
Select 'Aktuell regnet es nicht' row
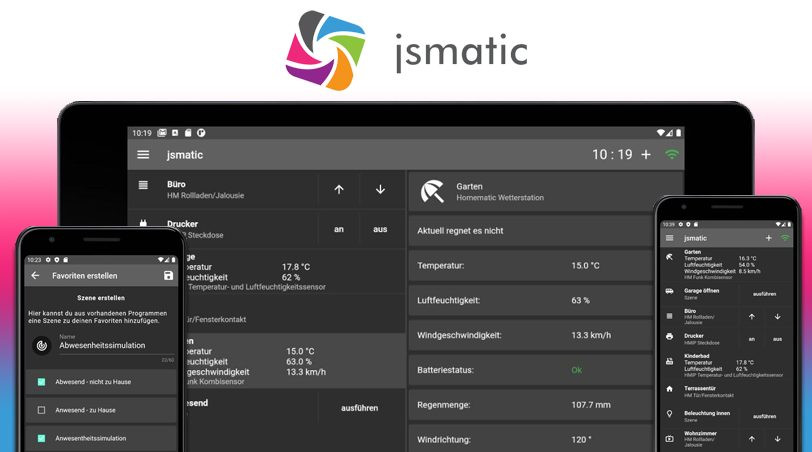pyautogui.click(x=530, y=231)
